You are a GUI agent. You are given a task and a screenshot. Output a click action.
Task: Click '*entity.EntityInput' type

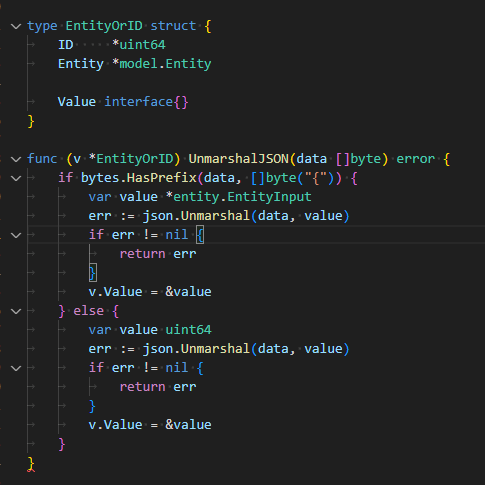tap(239, 197)
